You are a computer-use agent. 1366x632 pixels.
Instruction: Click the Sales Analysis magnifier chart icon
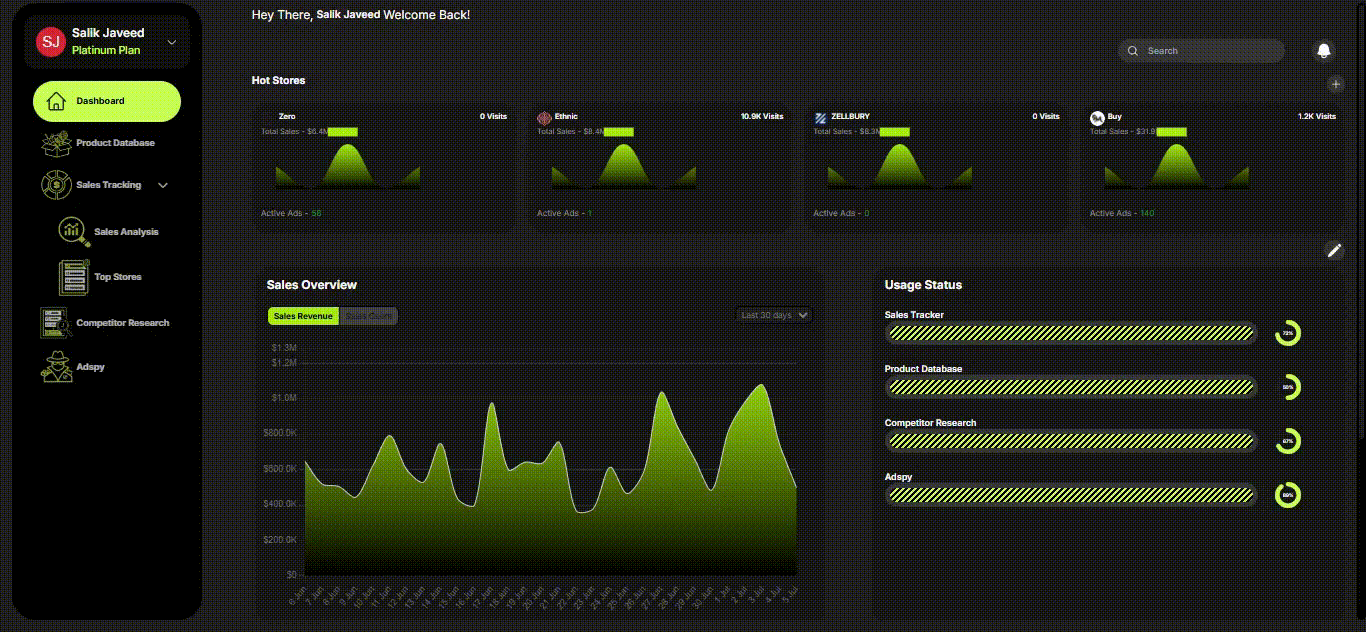click(74, 231)
